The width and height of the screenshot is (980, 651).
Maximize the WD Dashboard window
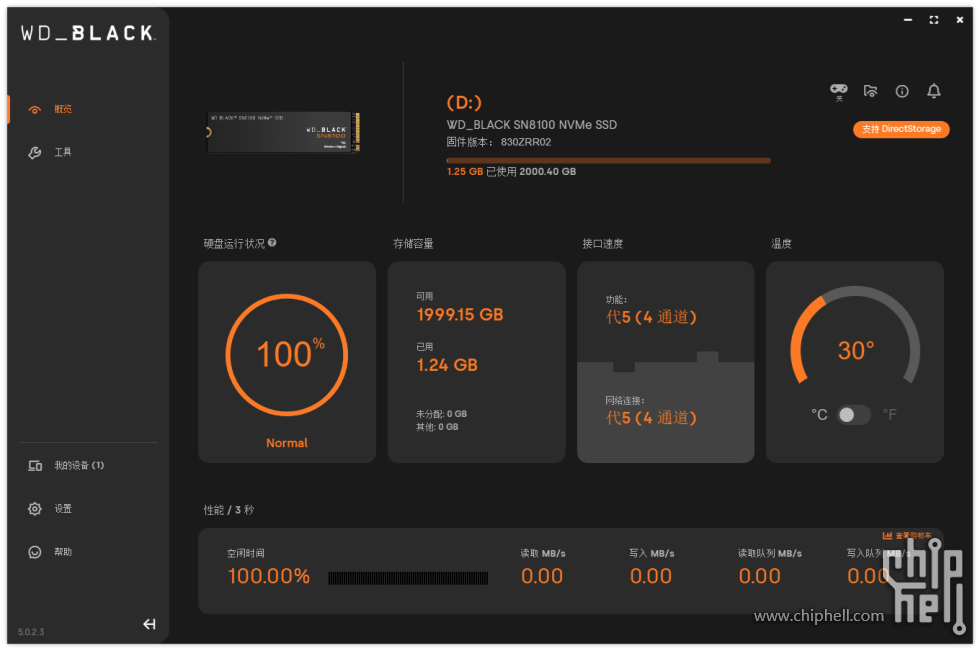click(x=934, y=20)
